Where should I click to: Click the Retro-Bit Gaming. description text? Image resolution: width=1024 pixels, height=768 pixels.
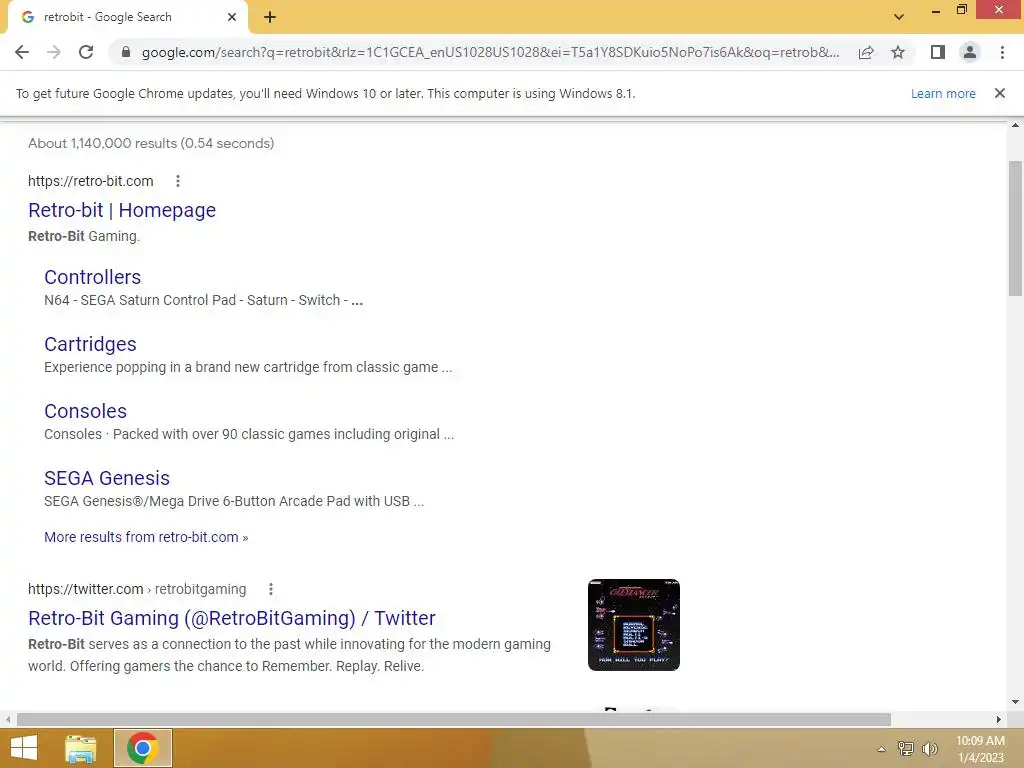(84, 236)
